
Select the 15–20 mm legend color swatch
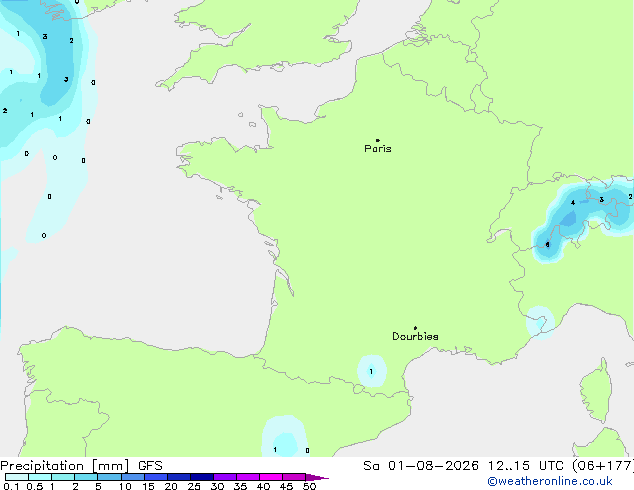point(156,477)
